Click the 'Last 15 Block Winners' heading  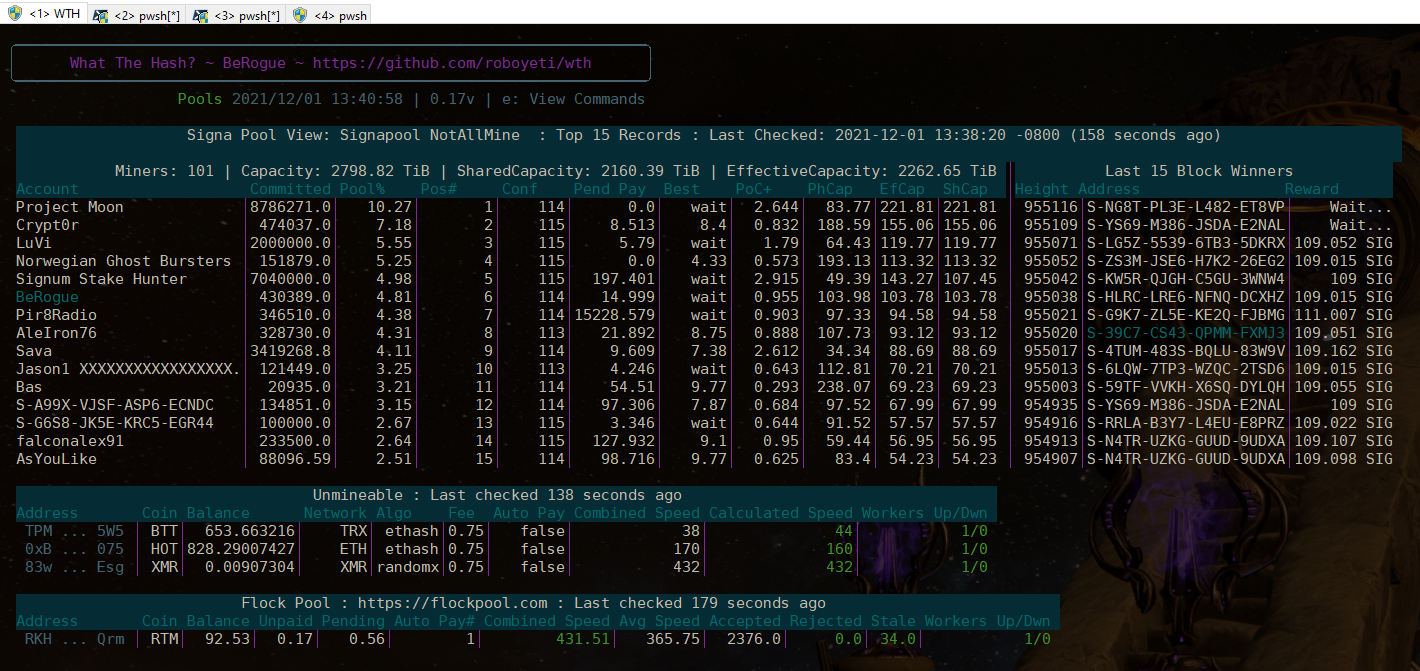(x=1198, y=171)
